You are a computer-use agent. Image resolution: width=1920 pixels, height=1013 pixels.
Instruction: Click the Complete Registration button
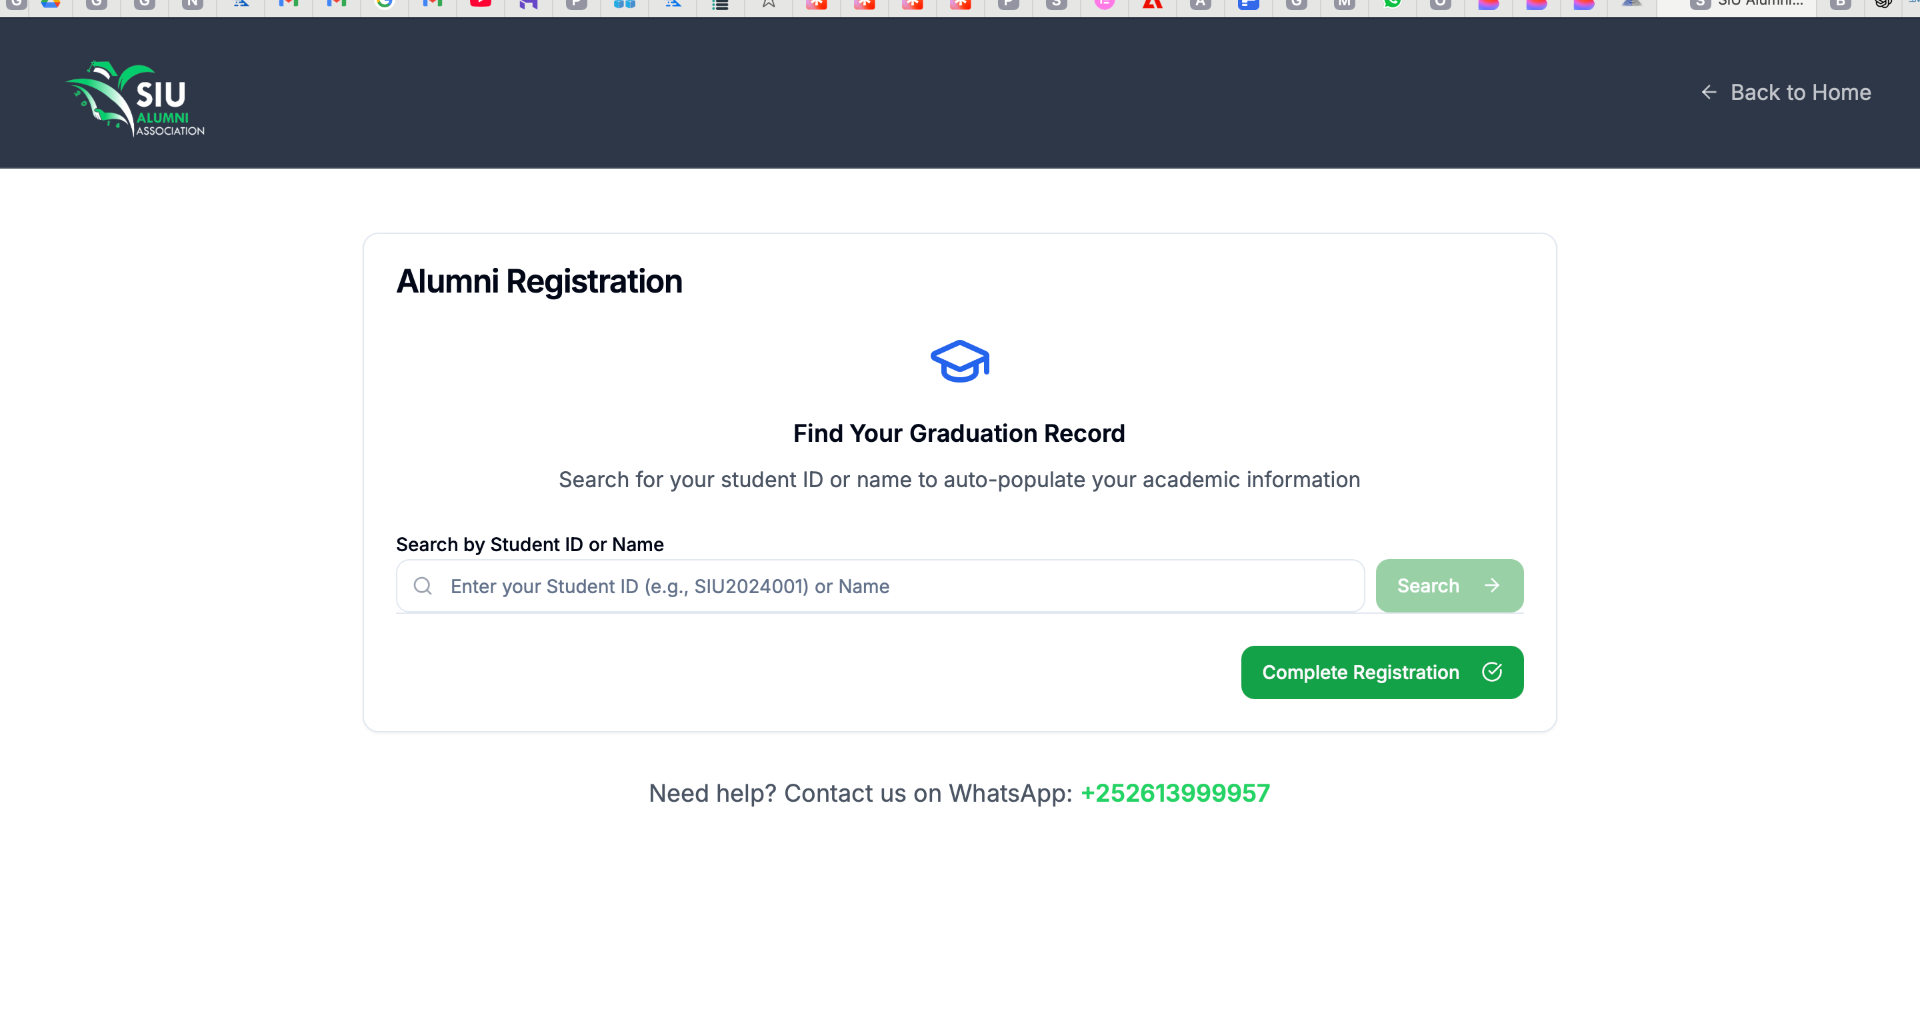(x=1382, y=672)
